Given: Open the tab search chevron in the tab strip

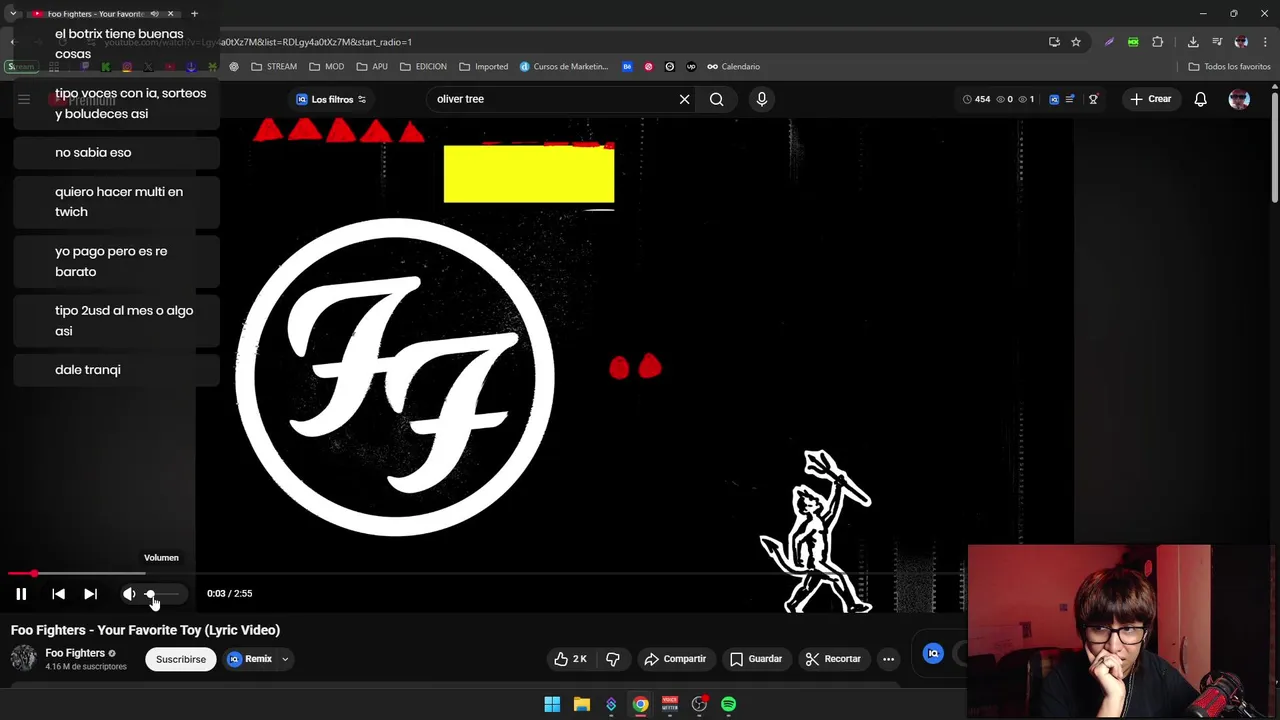Looking at the screenshot, I should click(13, 14).
